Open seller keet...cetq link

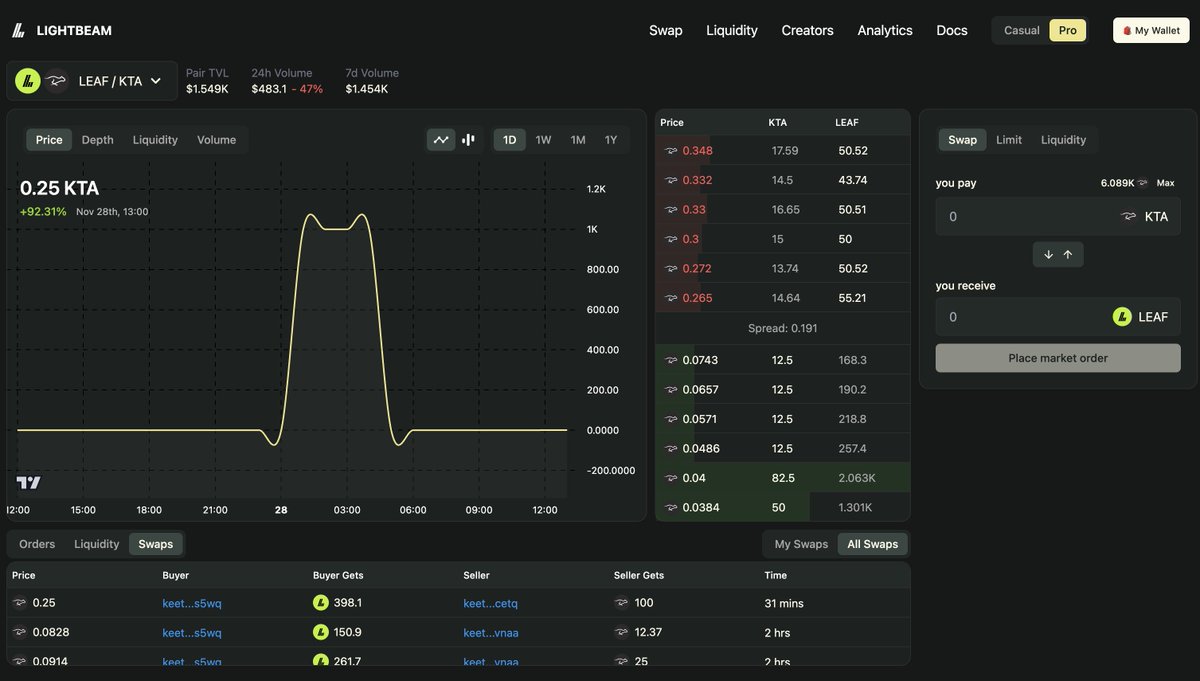pos(491,603)
